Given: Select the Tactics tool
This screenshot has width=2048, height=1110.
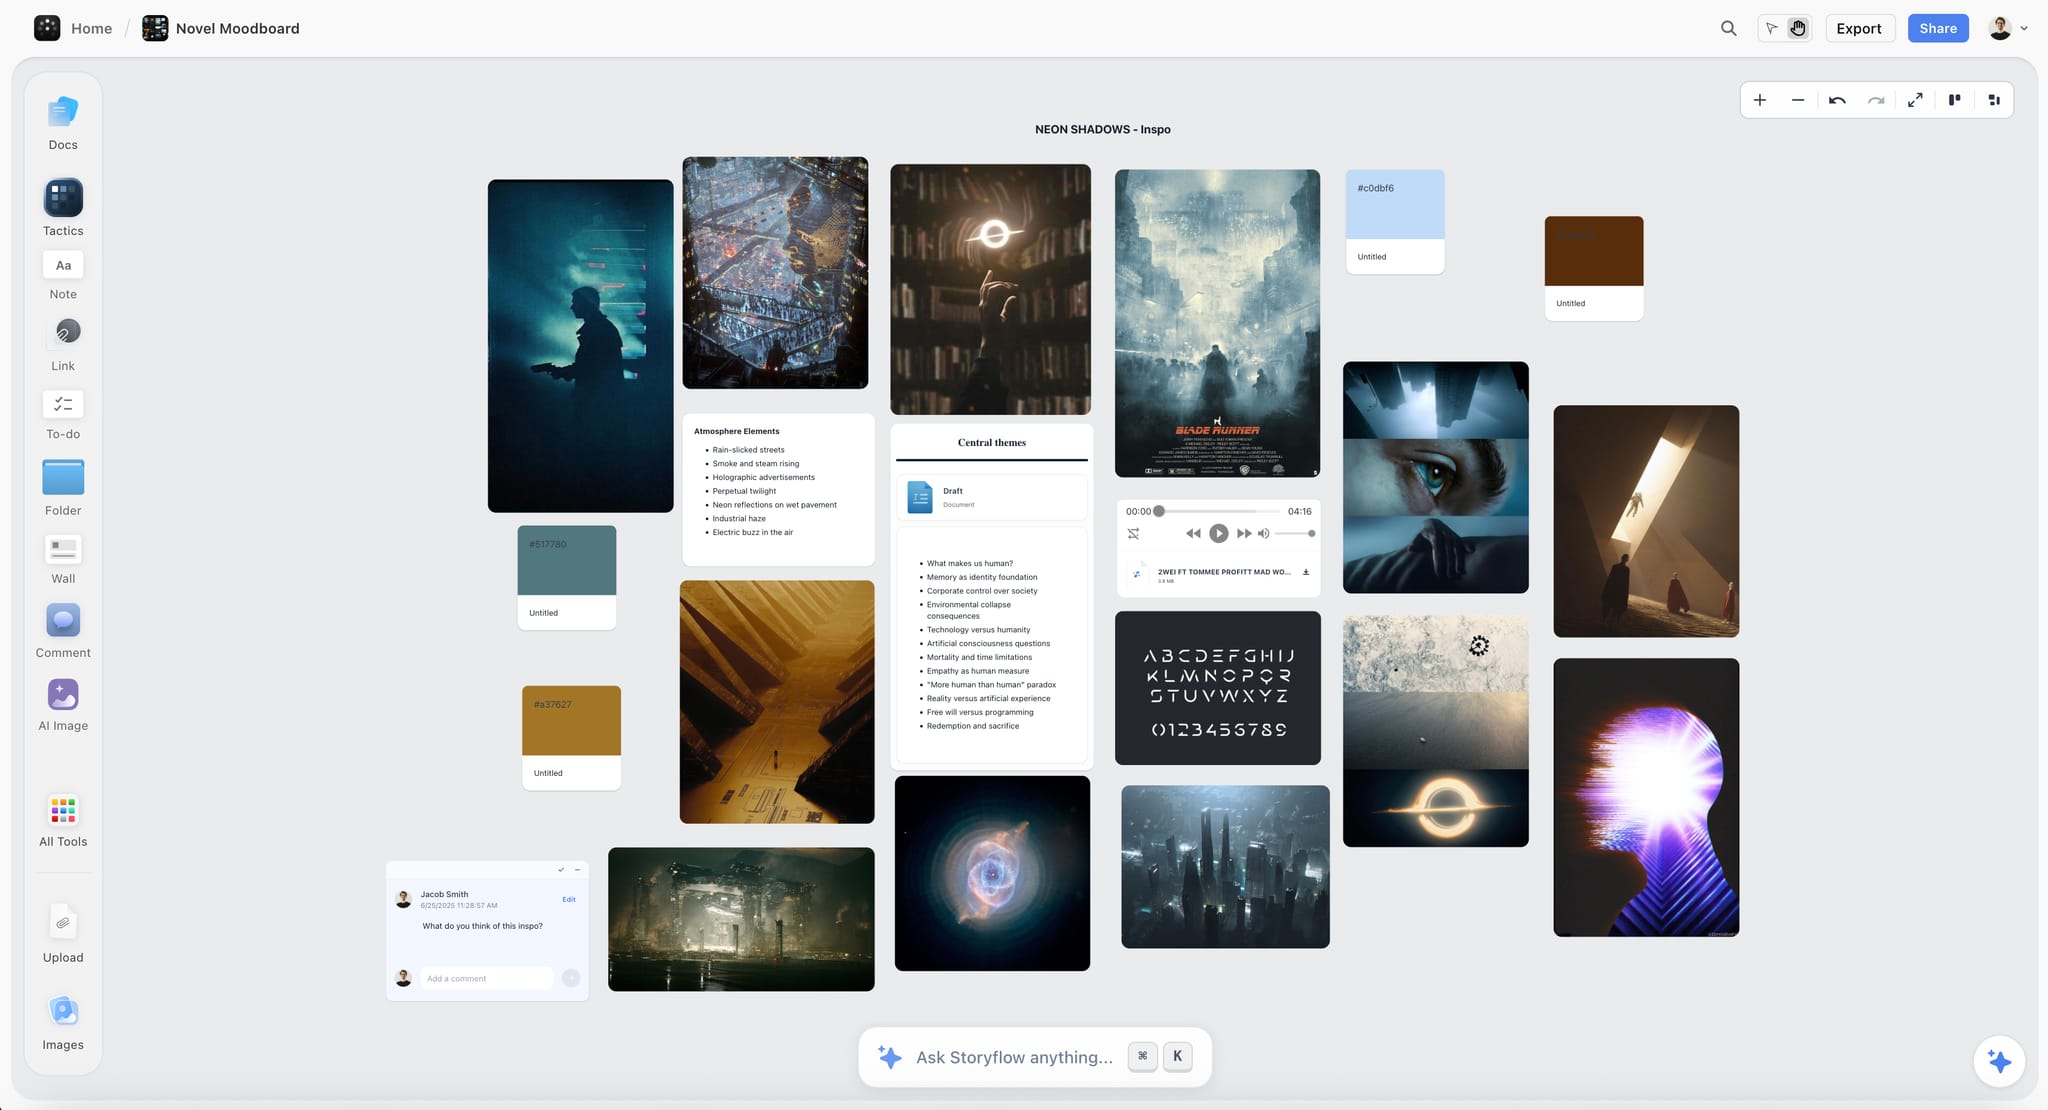Looking at the screenshot, I should (x=63, y=208).
